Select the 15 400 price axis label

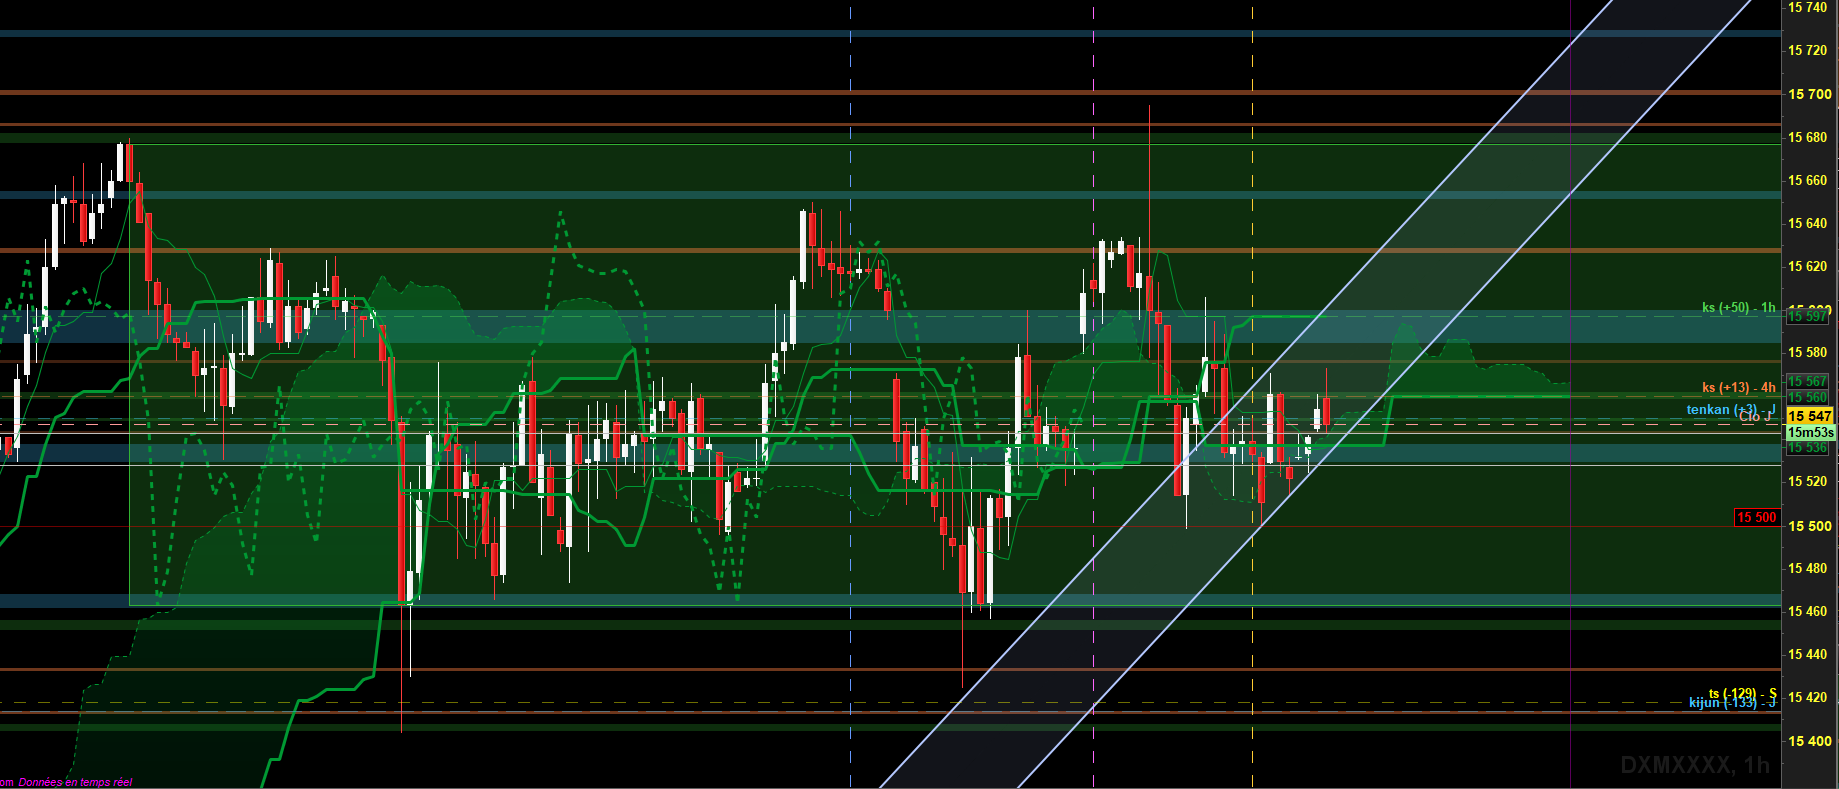pyautogui.click(x=1810, y=741)
